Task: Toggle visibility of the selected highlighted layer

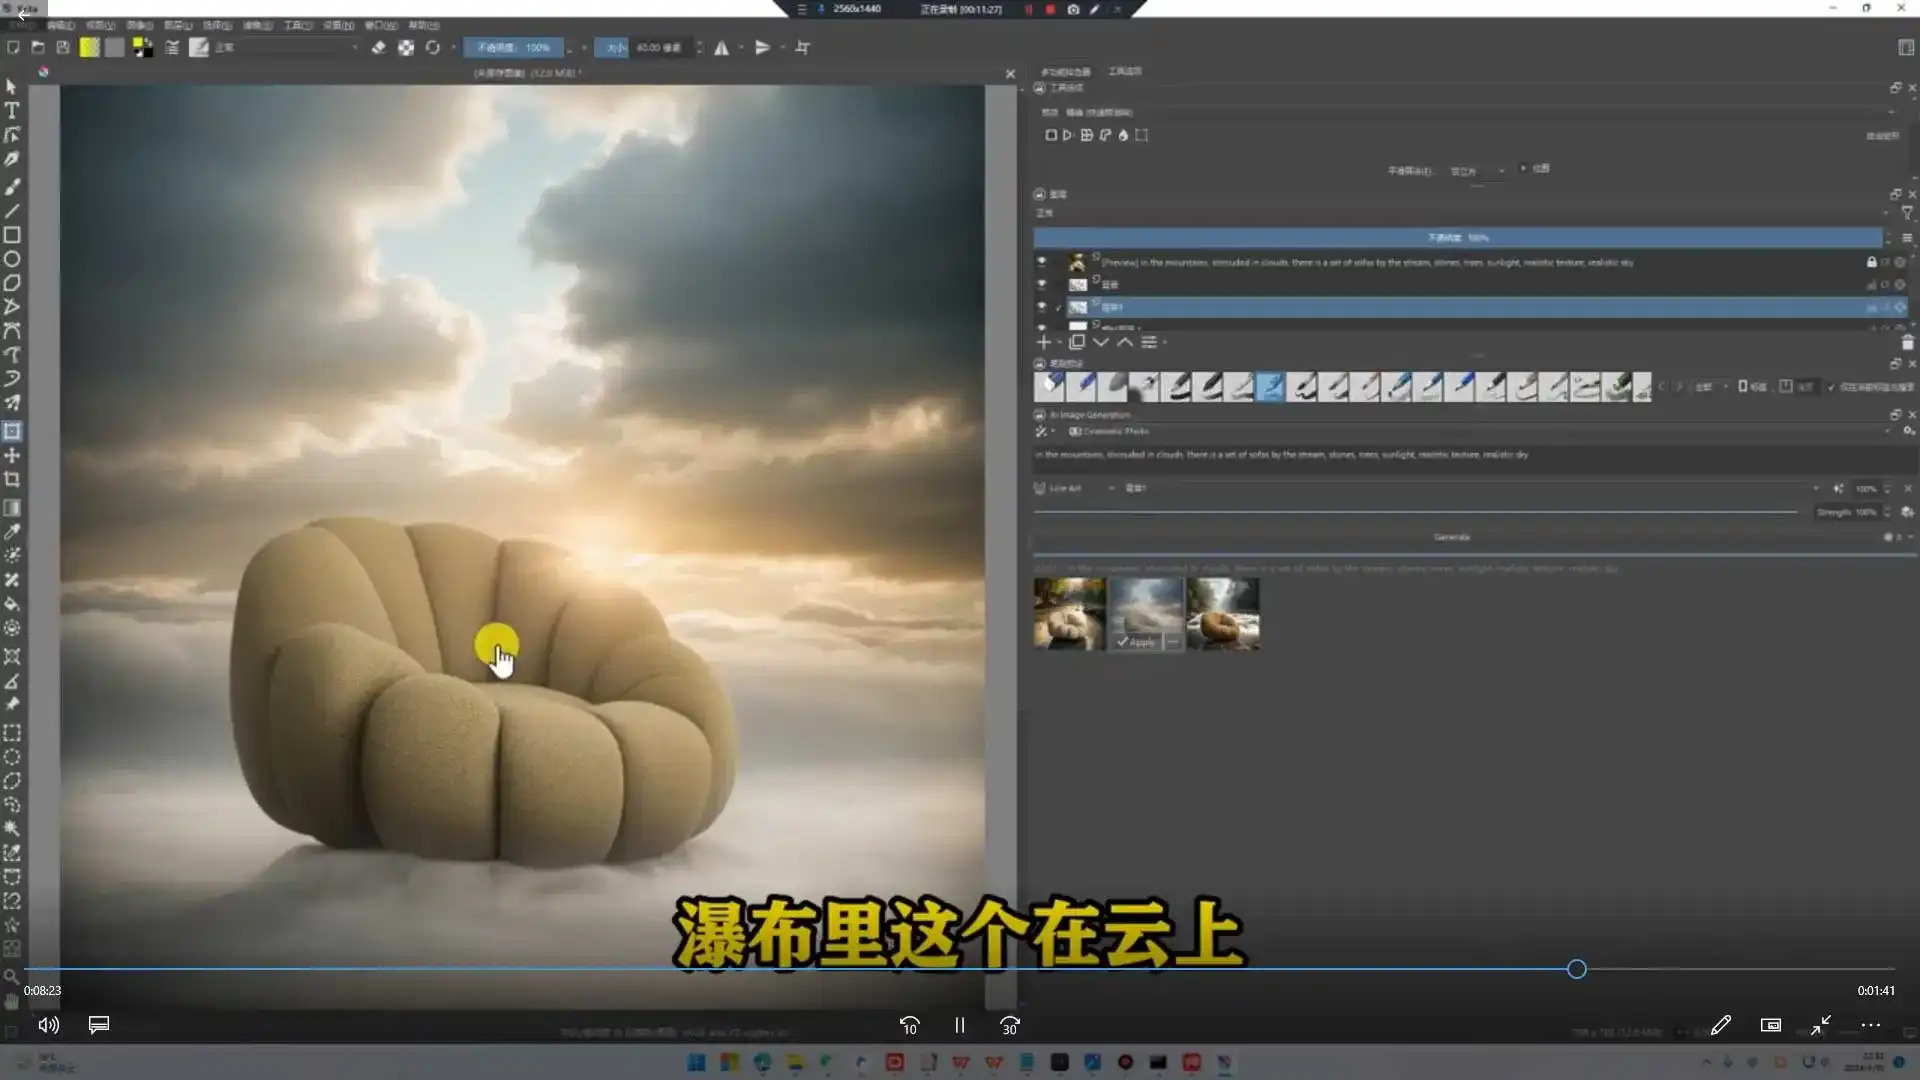Action: (x=1042, y=306)
